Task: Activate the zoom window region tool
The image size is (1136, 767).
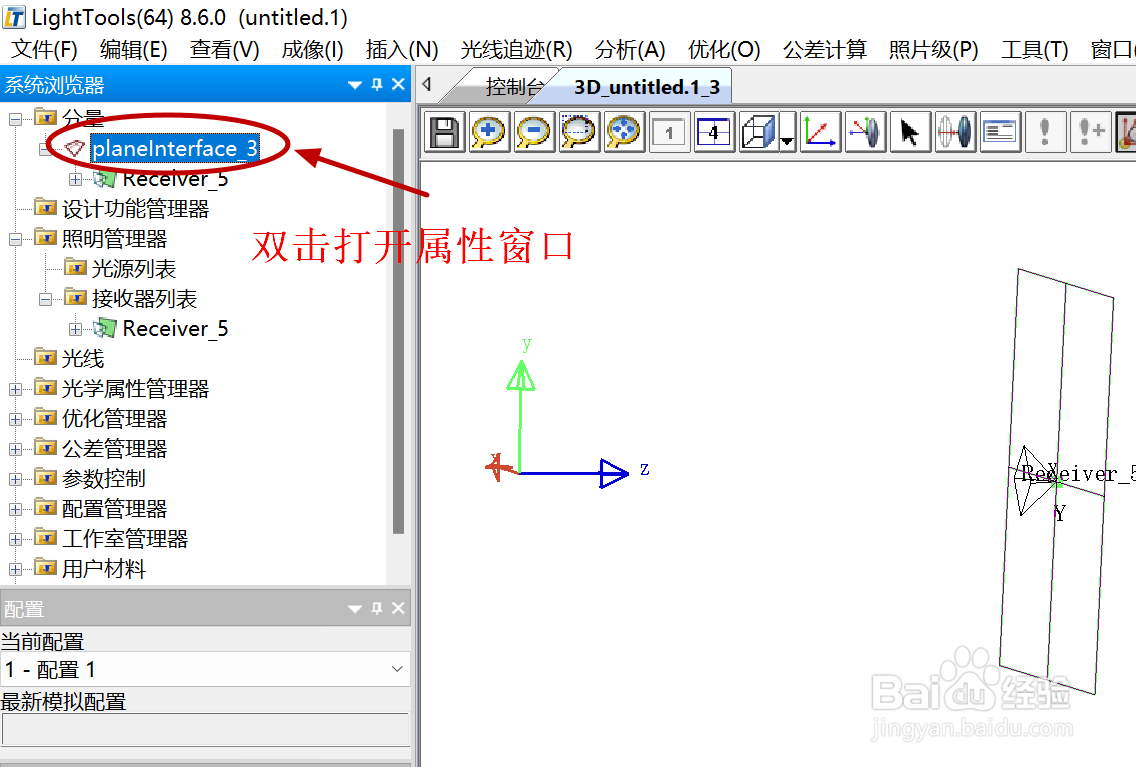Action: click(x=578, y=131)
